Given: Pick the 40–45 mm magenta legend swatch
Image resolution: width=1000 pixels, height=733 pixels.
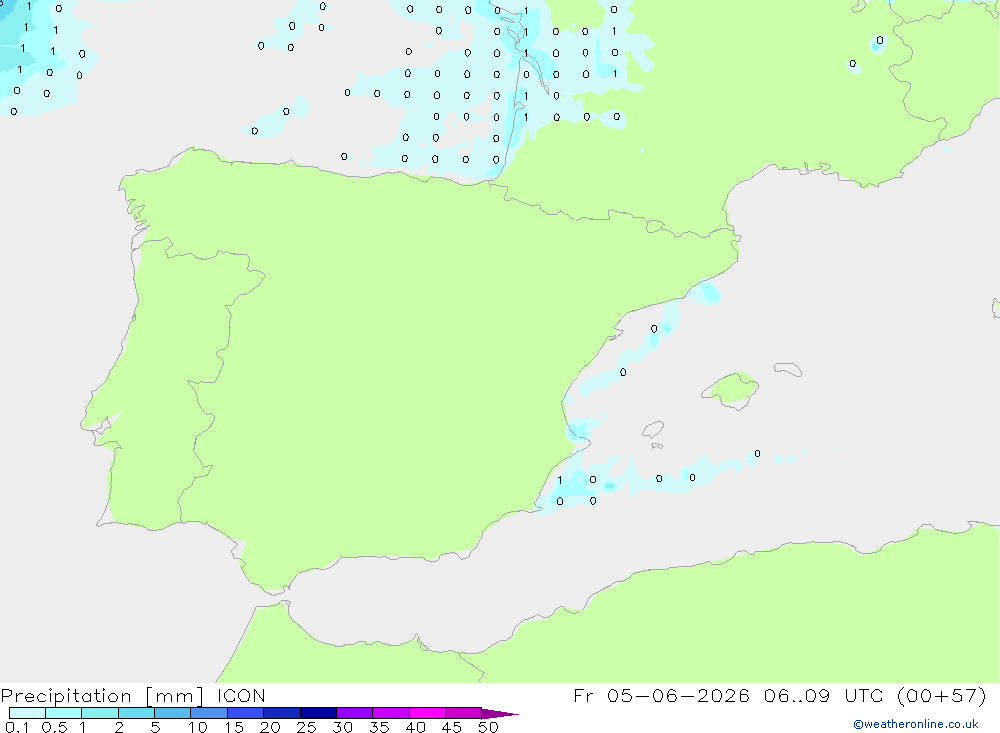Looking at the screenshot, I should 427,713.
